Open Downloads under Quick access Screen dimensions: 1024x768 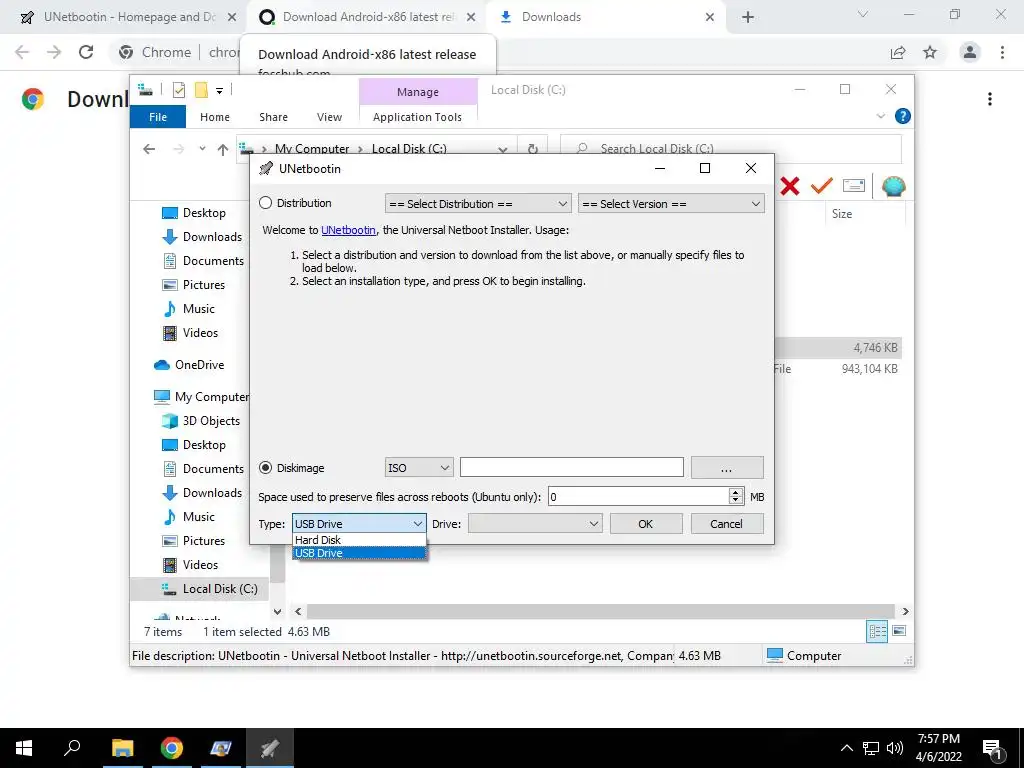pyautogui.click(x=202, y=237)
